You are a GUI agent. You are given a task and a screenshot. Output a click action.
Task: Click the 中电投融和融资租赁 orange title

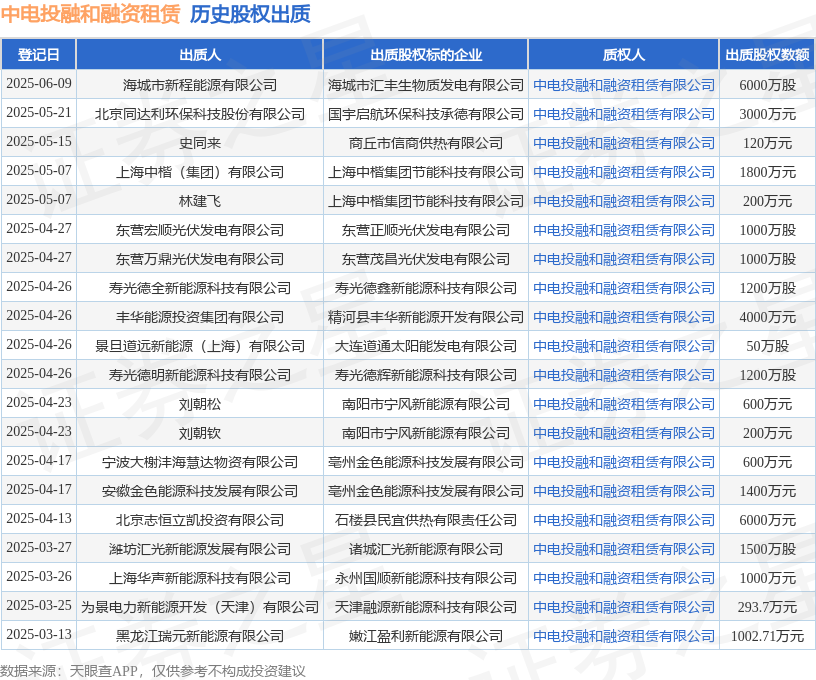click(91, 14)
